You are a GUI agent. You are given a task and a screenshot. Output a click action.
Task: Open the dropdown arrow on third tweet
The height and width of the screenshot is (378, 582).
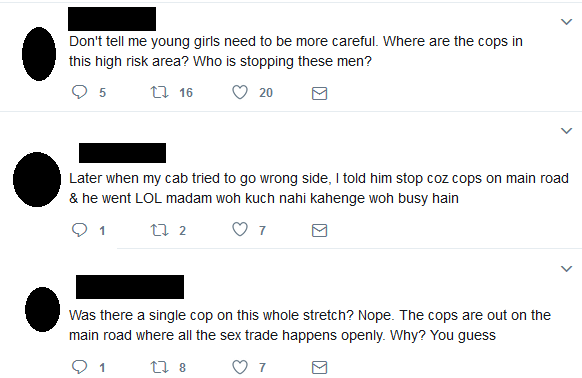[566, 268]
